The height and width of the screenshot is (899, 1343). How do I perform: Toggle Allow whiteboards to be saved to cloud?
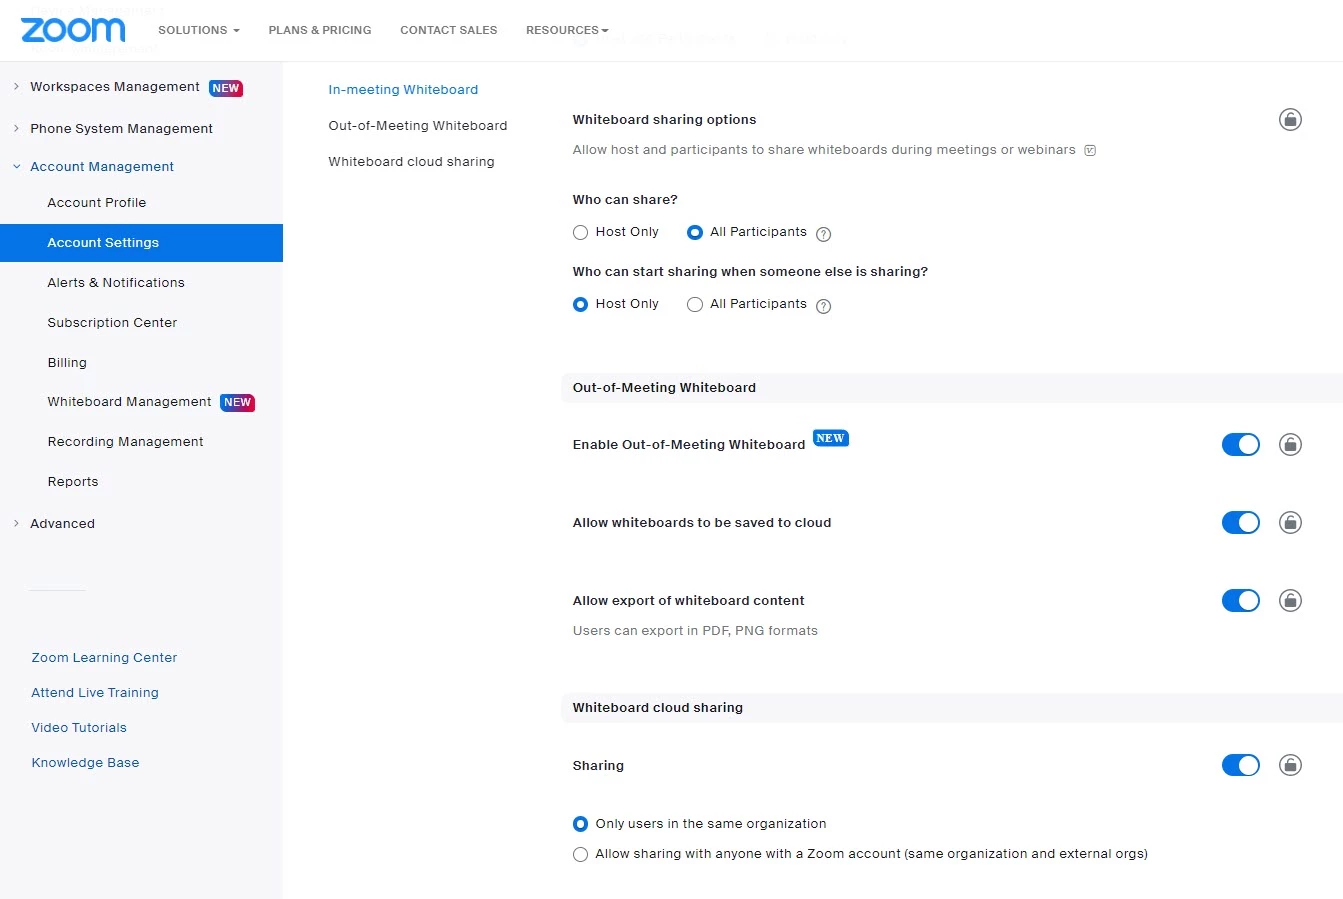(x=1241, y=522)
